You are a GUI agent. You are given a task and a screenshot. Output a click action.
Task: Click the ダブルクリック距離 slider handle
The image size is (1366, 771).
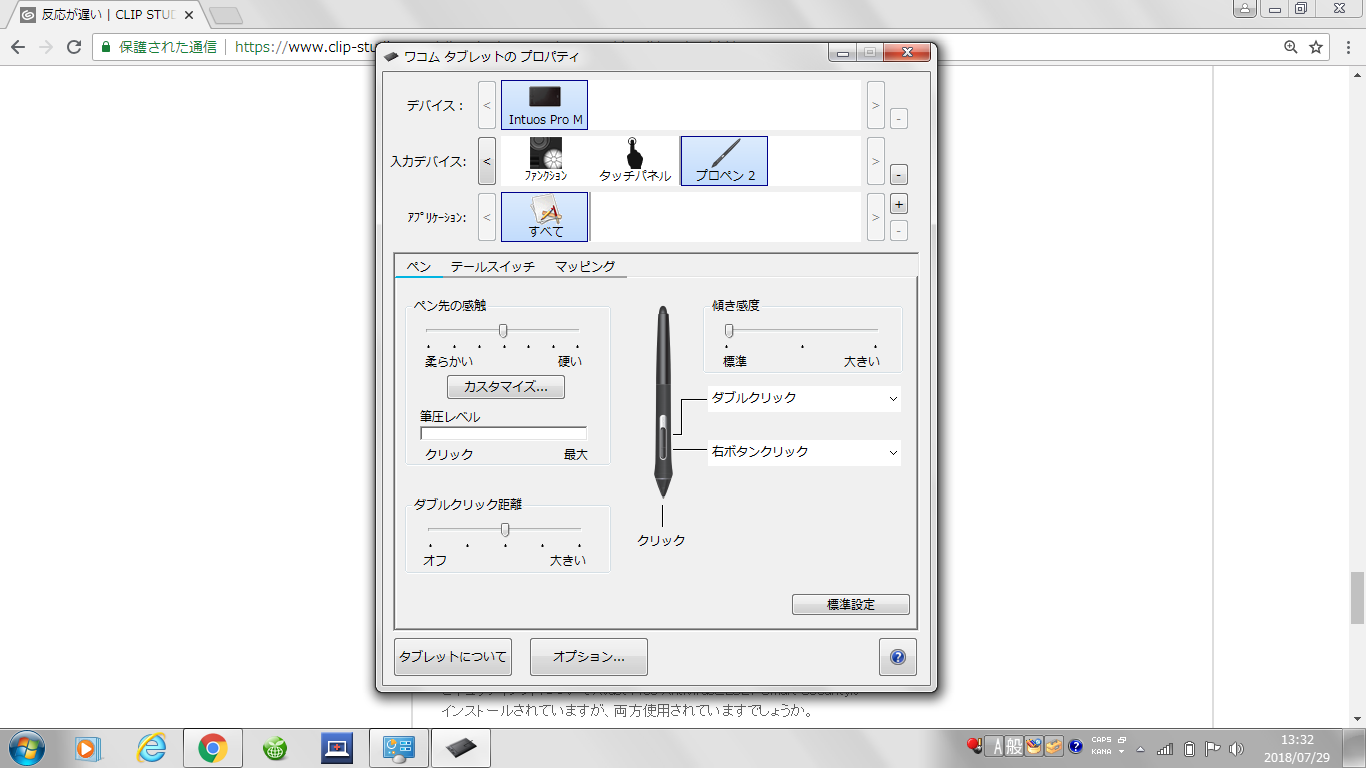505,529
